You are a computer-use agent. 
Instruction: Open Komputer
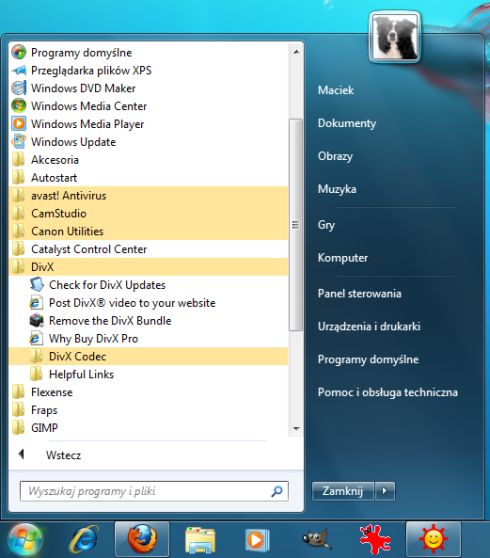pos(343,258)
